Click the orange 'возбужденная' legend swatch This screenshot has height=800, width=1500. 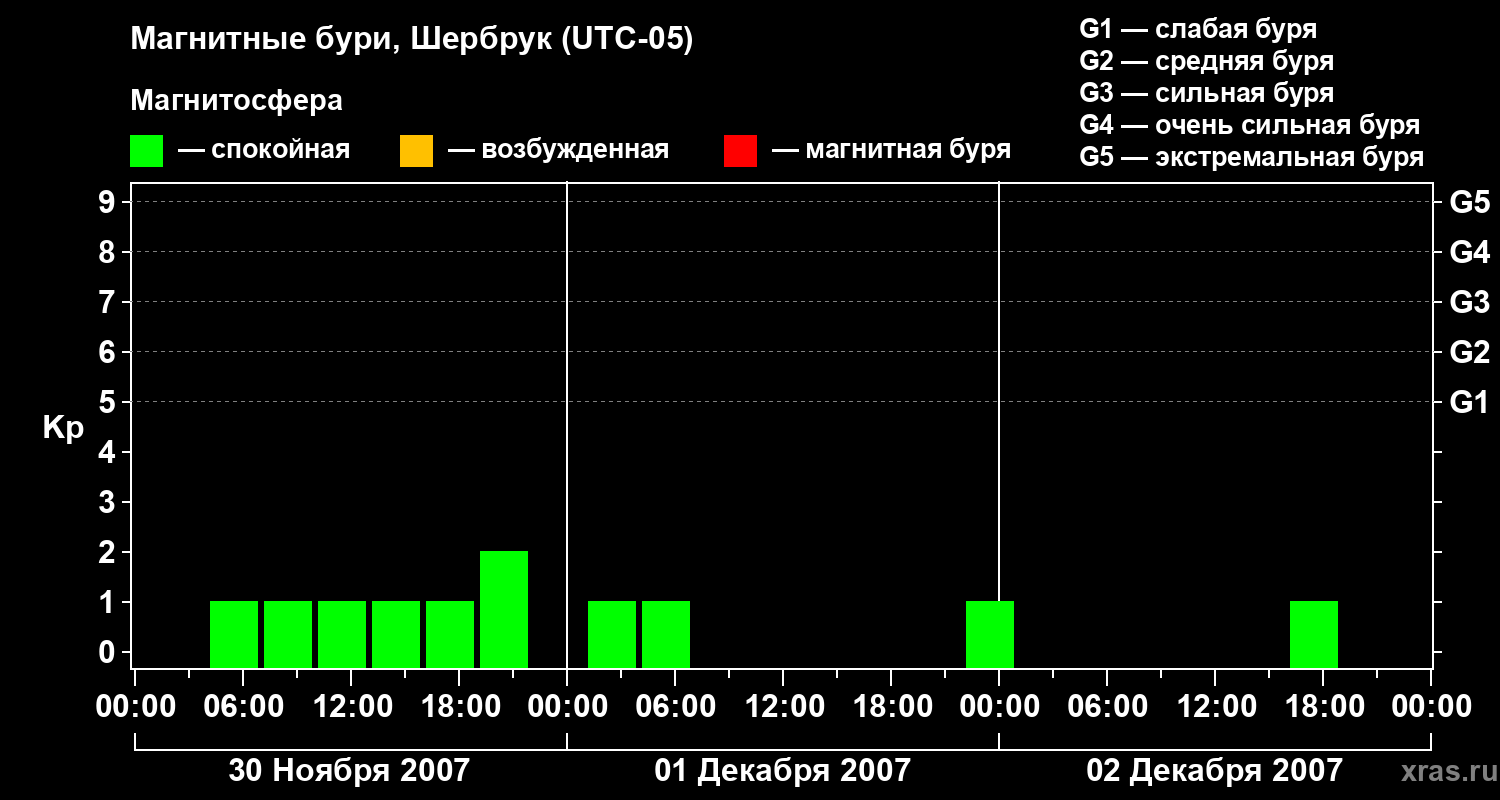tap(416, 151)
